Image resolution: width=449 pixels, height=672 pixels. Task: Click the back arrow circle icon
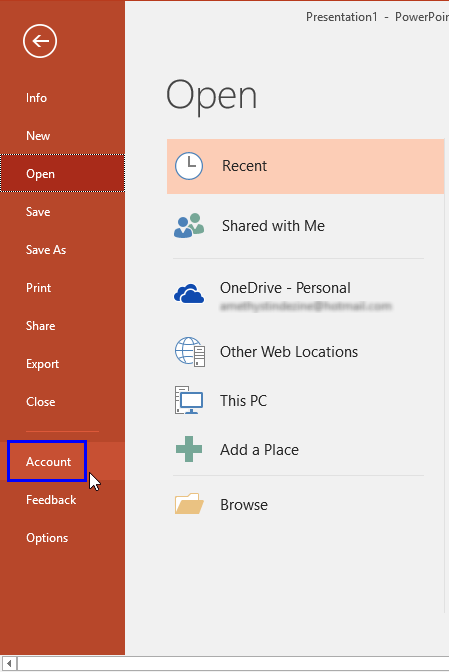40,41
